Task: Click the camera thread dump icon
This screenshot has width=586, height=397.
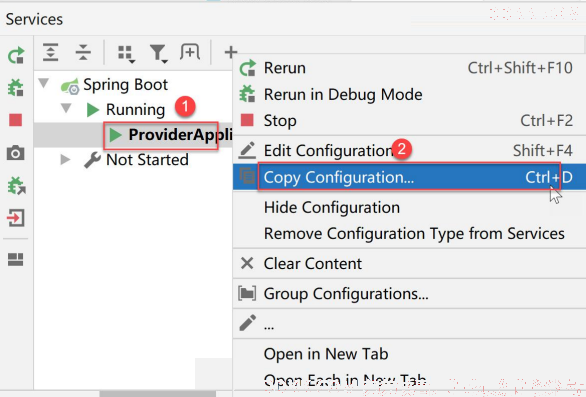Action: pos(16,153)
